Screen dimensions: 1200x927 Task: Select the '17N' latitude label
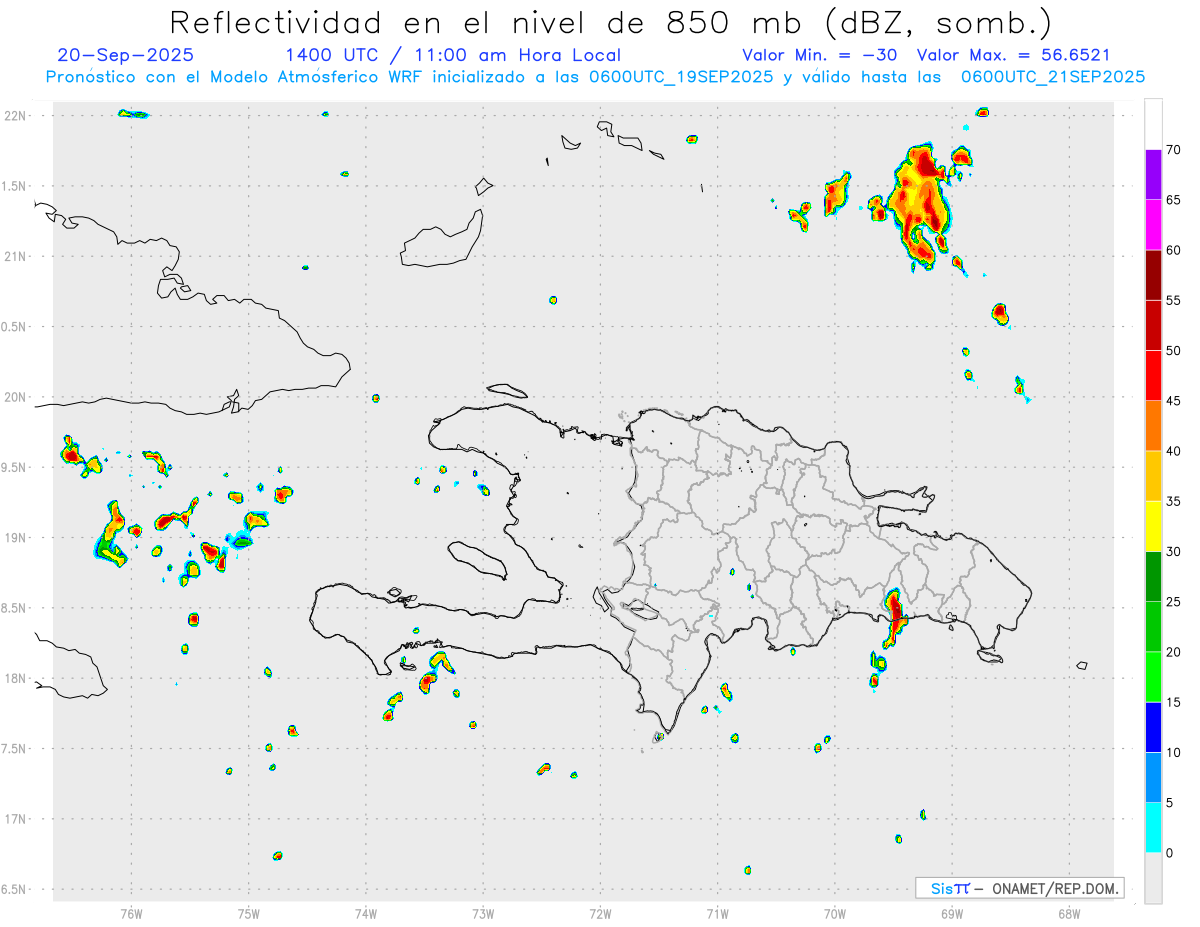(x=15, y=819)
